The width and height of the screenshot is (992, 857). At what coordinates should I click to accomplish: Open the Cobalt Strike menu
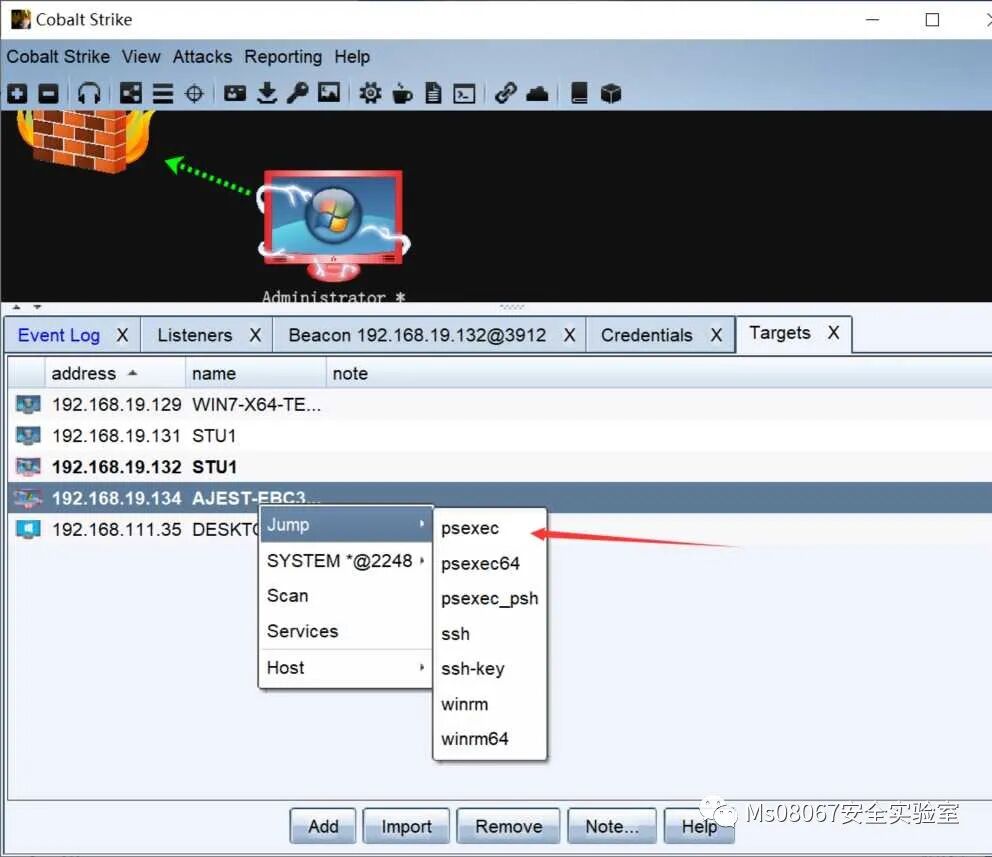click(58, 57)
